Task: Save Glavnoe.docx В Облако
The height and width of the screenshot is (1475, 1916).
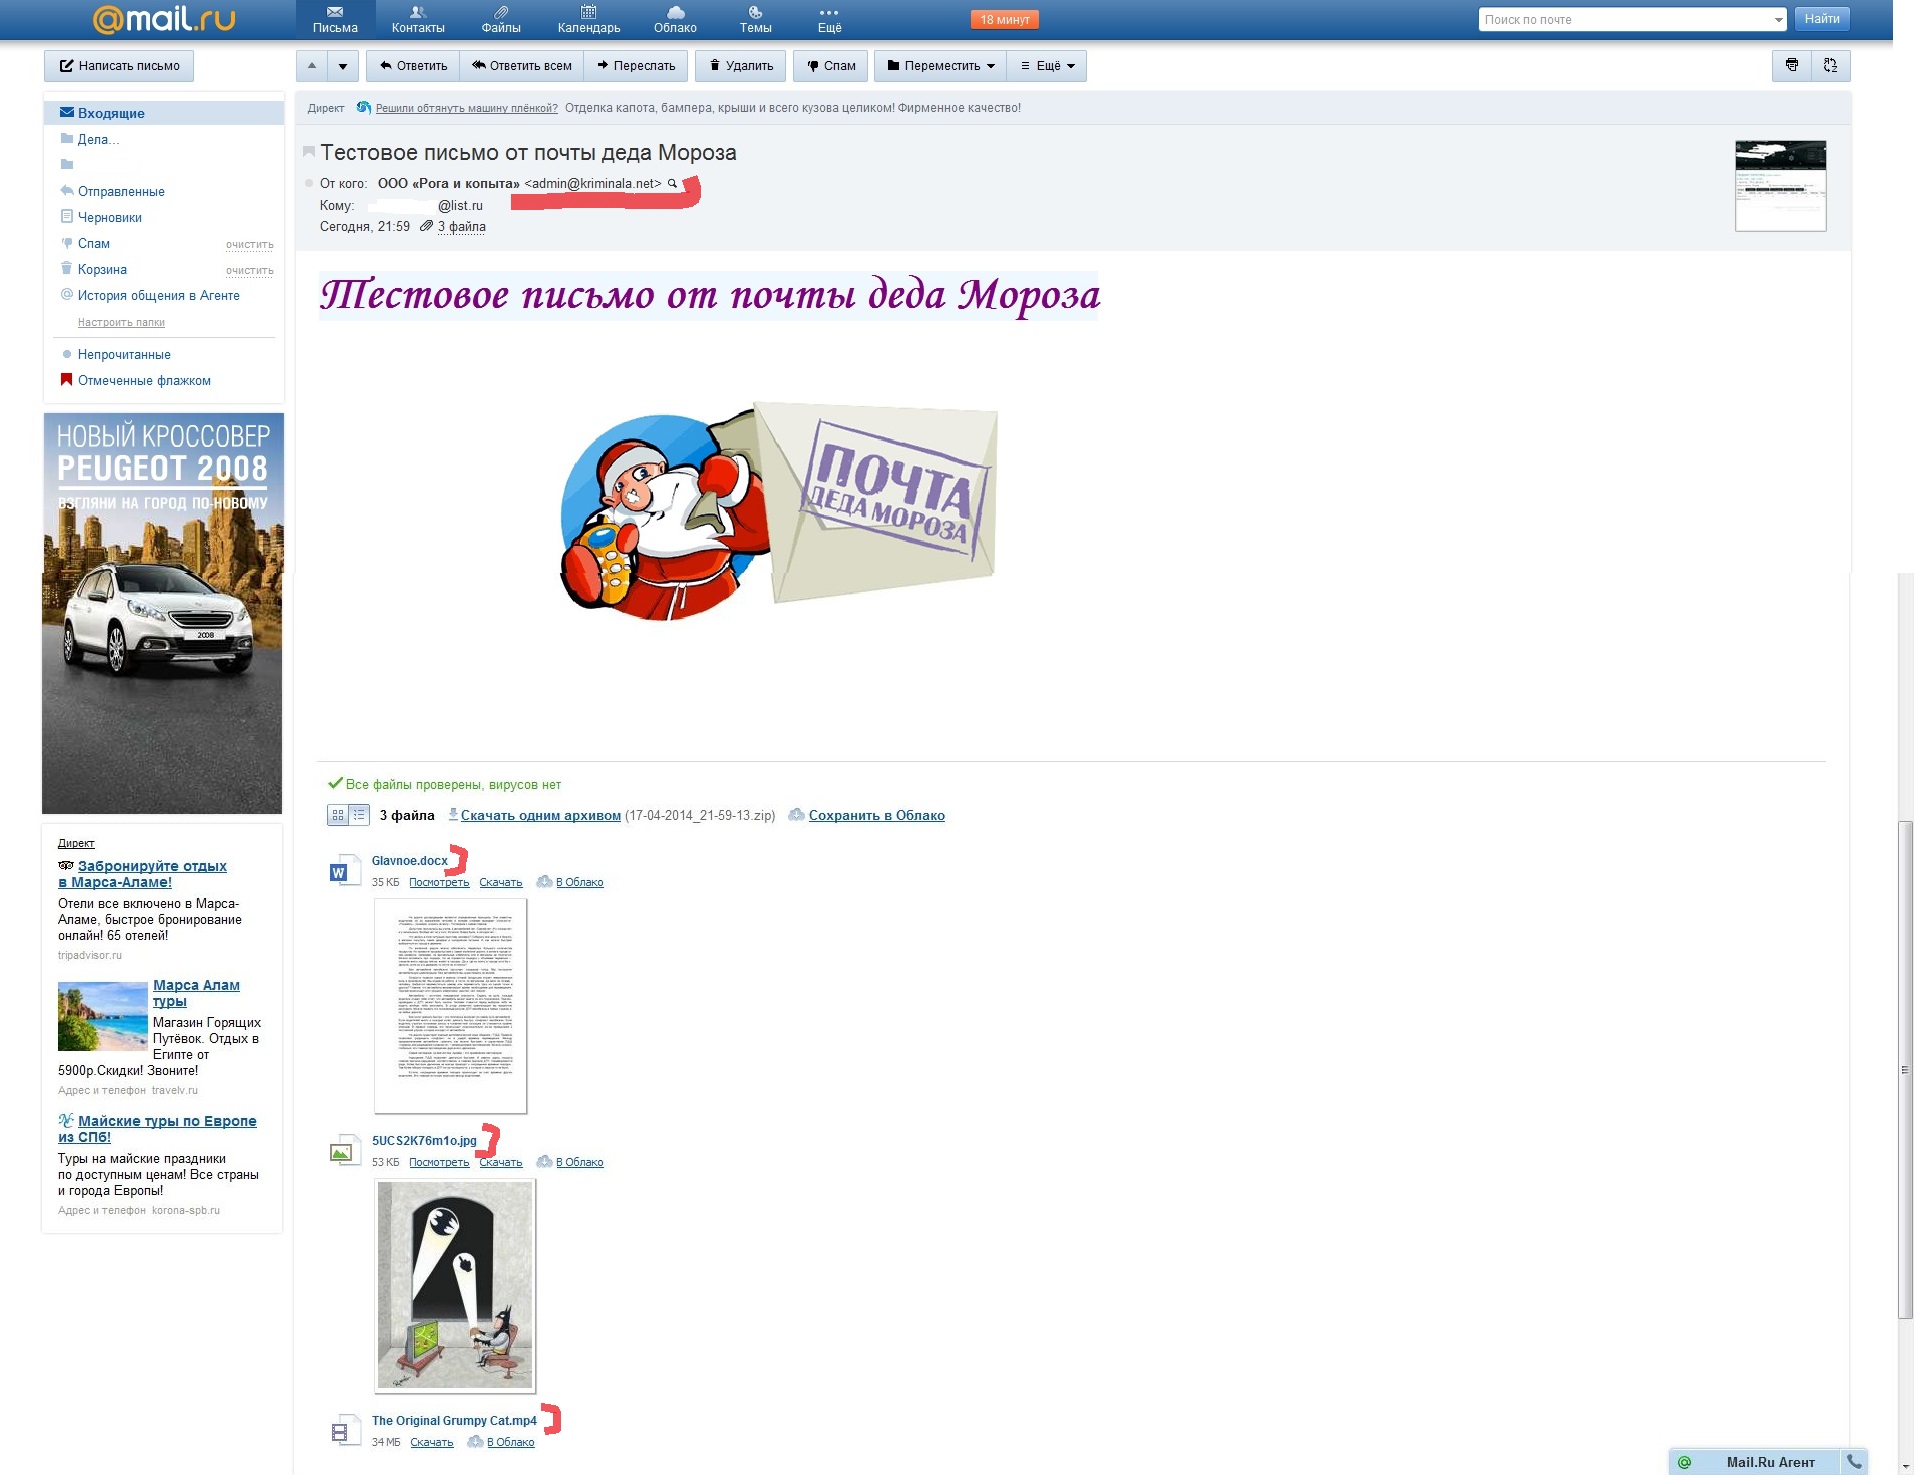Action: pos(579,882)
